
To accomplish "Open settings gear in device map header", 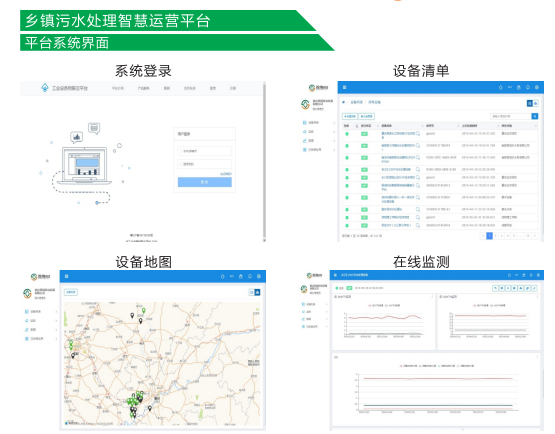I will tap(259, 276).
